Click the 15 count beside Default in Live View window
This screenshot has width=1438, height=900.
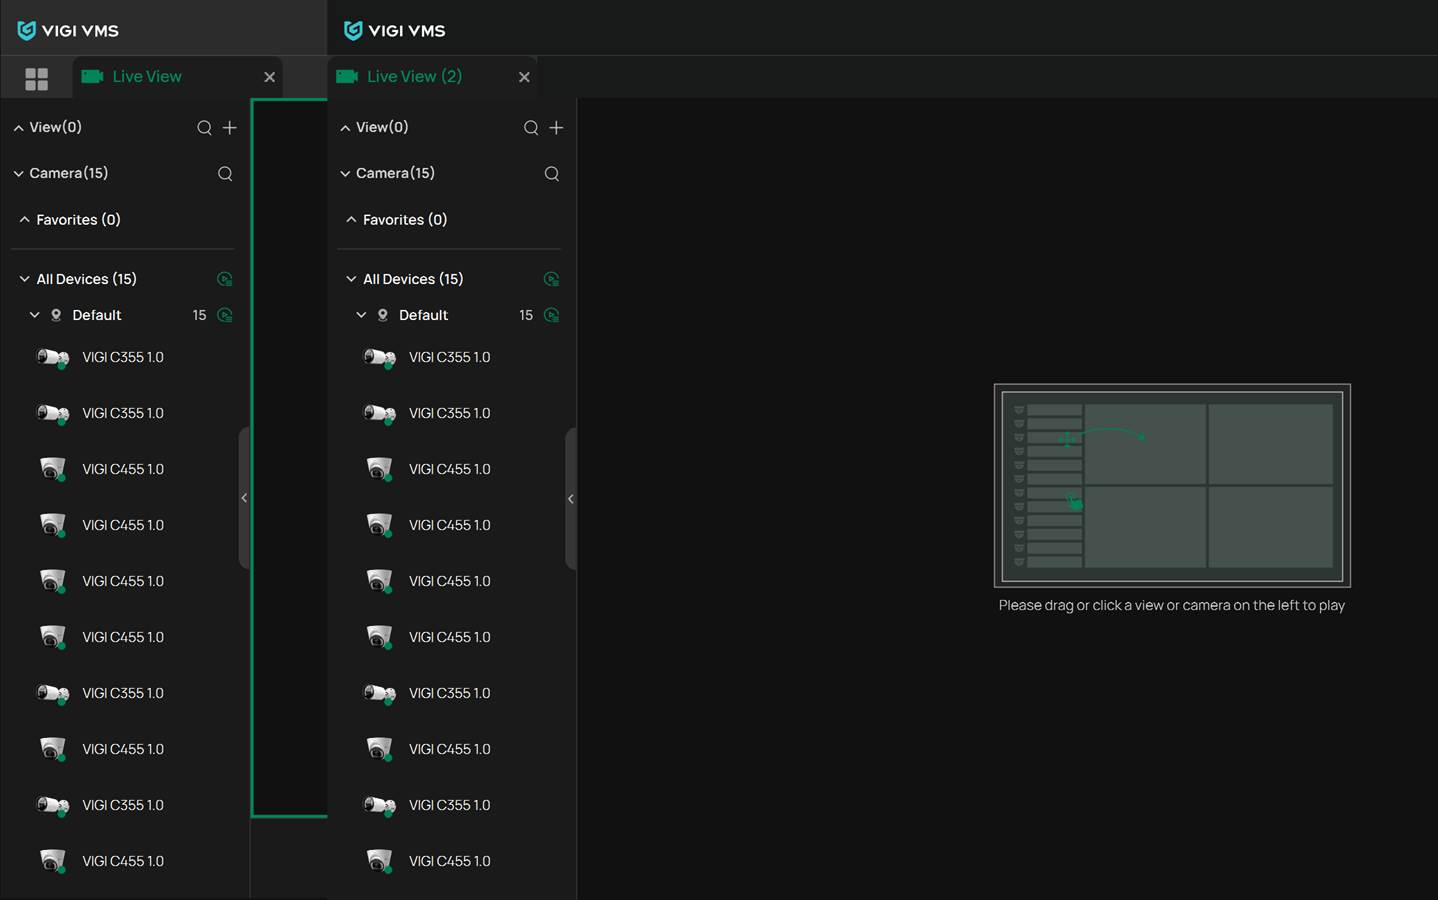click(x=199, y=315)
